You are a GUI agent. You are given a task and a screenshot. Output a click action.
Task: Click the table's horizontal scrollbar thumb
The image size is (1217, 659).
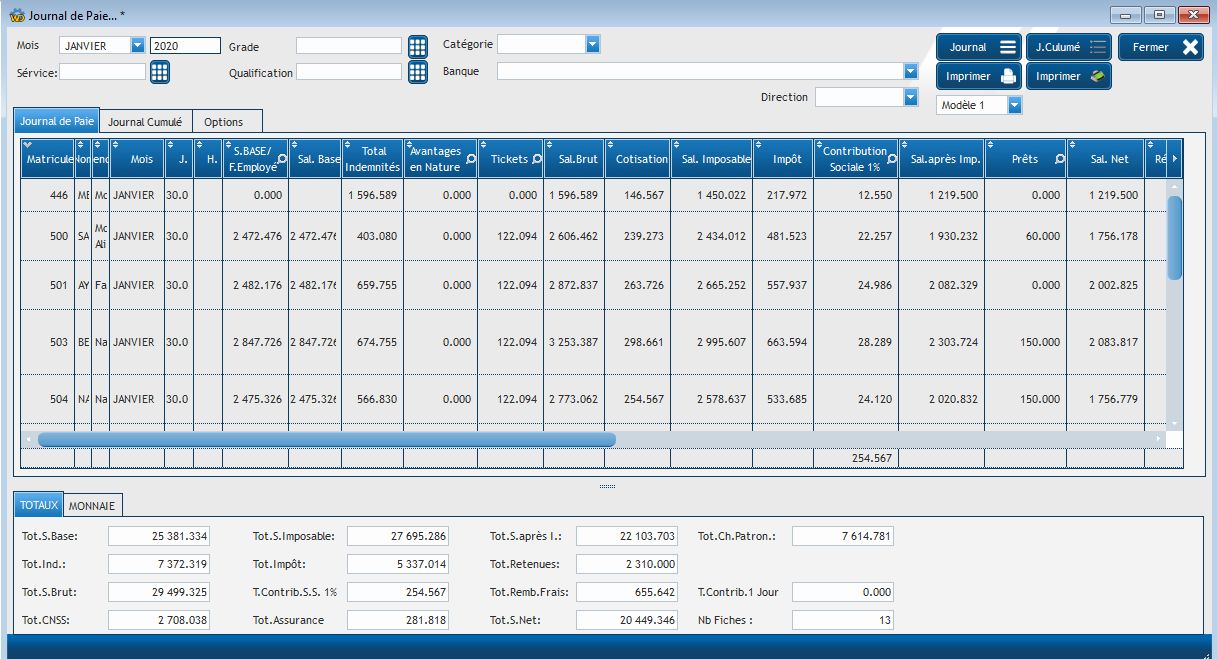[326, 439]
